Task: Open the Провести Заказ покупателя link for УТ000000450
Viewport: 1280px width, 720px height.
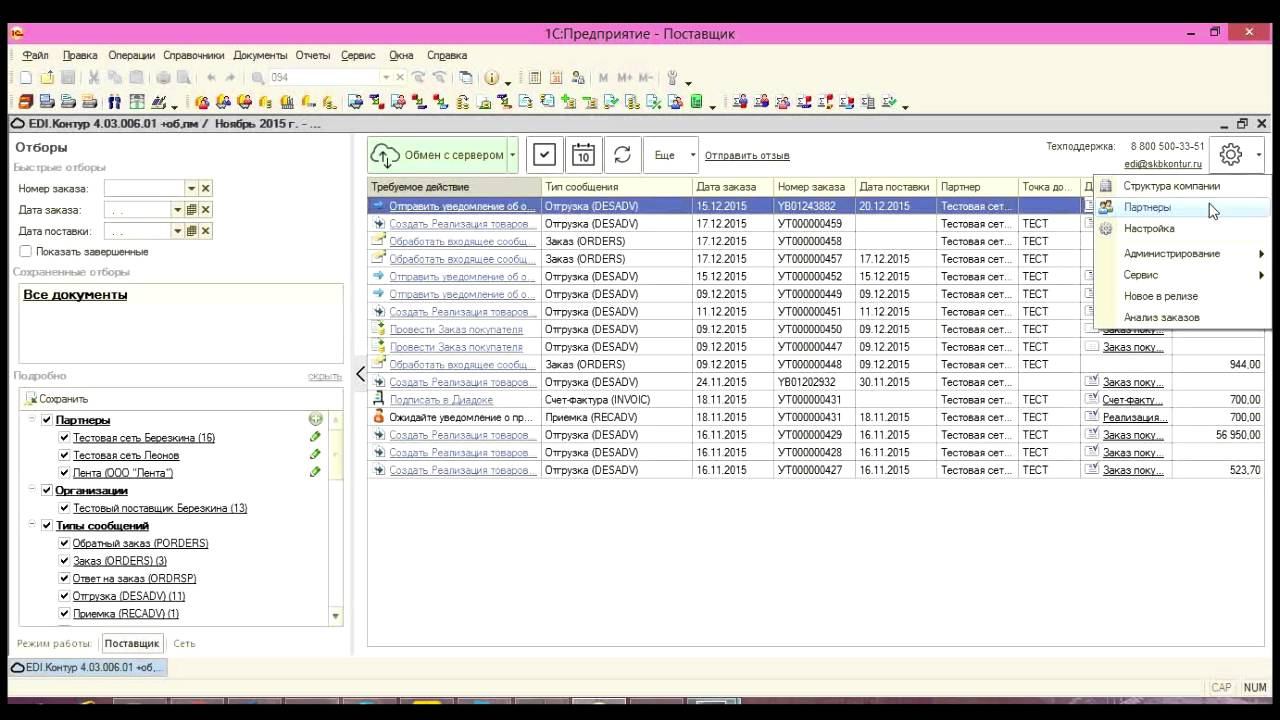Action: coord(456,329)
